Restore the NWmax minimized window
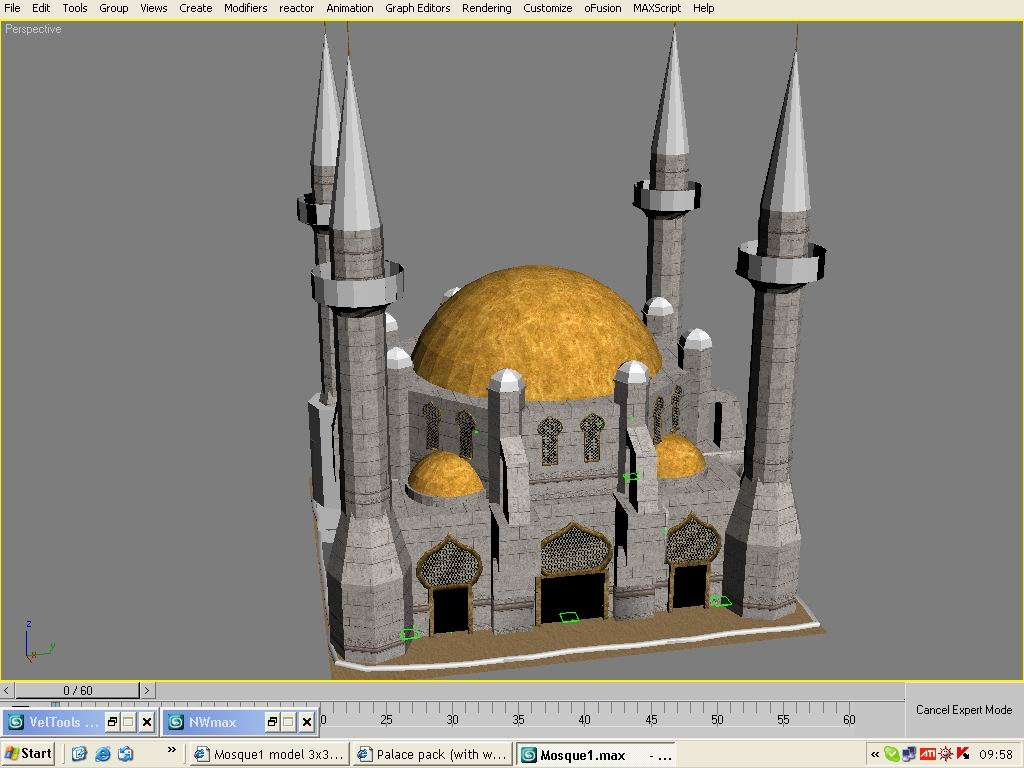 [272, 722]
